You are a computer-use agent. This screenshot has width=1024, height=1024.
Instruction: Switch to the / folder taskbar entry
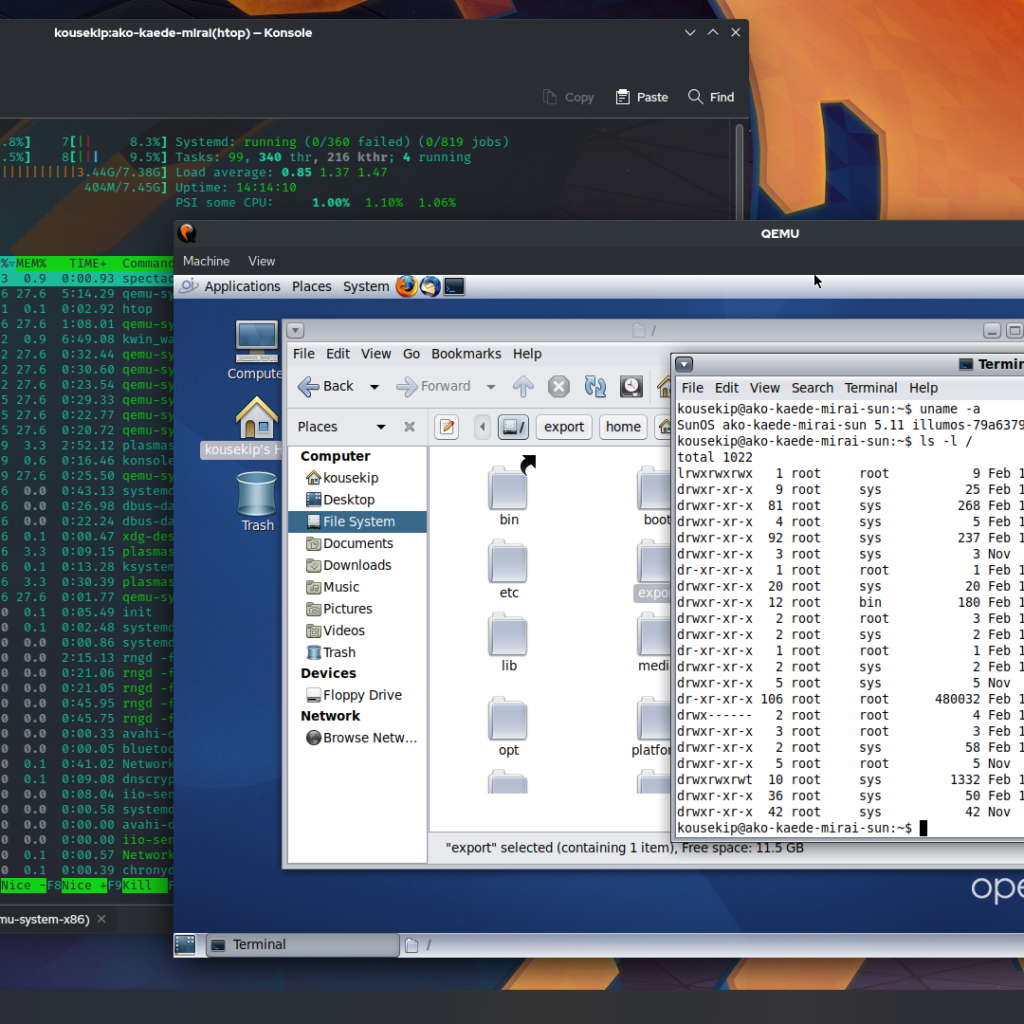point(418,944)
